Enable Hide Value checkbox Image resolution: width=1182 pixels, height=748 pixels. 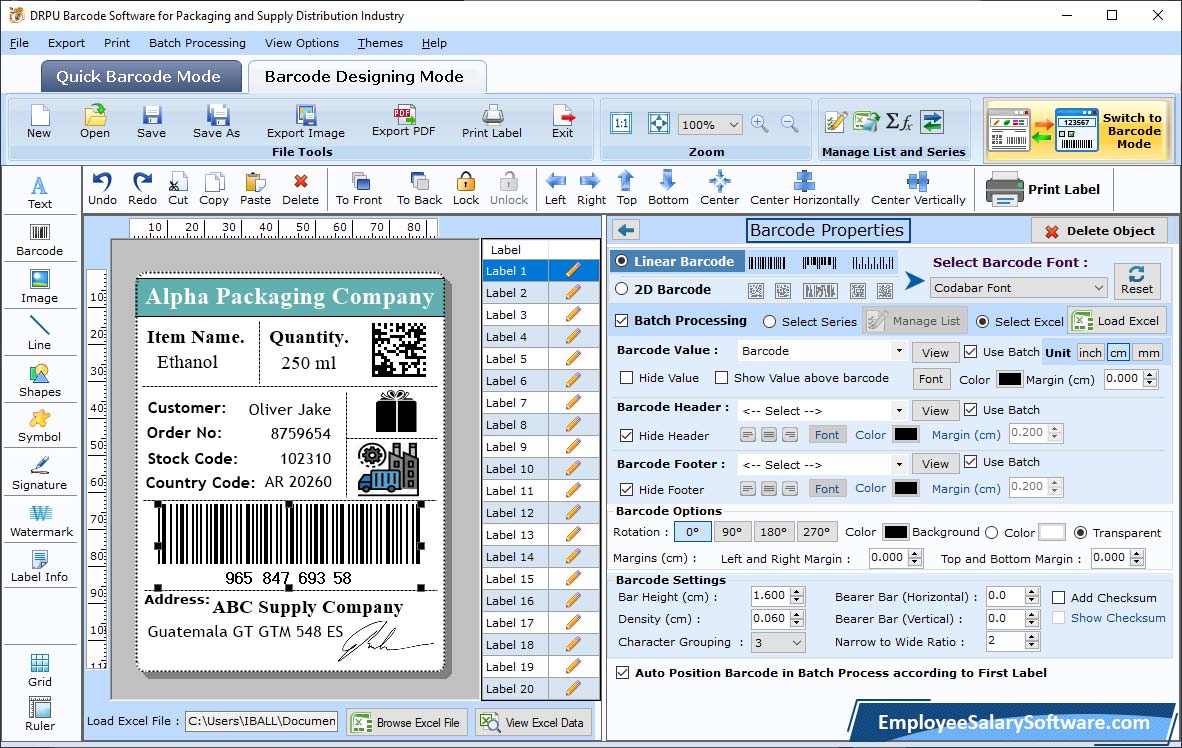point(626,378)
